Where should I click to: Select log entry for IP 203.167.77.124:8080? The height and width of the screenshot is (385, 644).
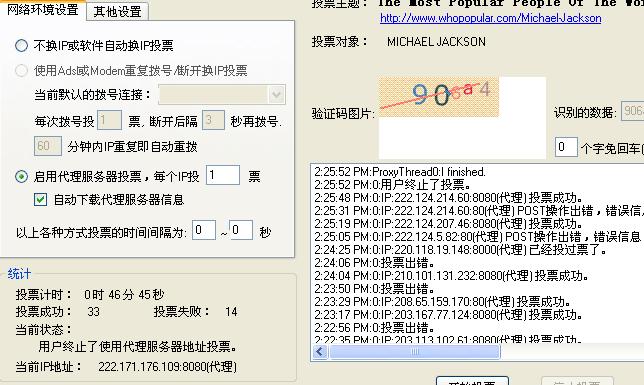click(x=448, y=315)
